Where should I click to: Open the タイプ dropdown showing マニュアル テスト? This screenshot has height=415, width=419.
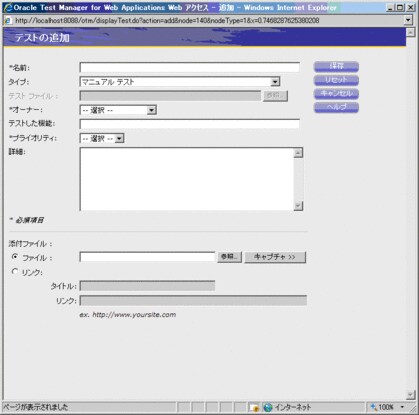click(180, 82)
